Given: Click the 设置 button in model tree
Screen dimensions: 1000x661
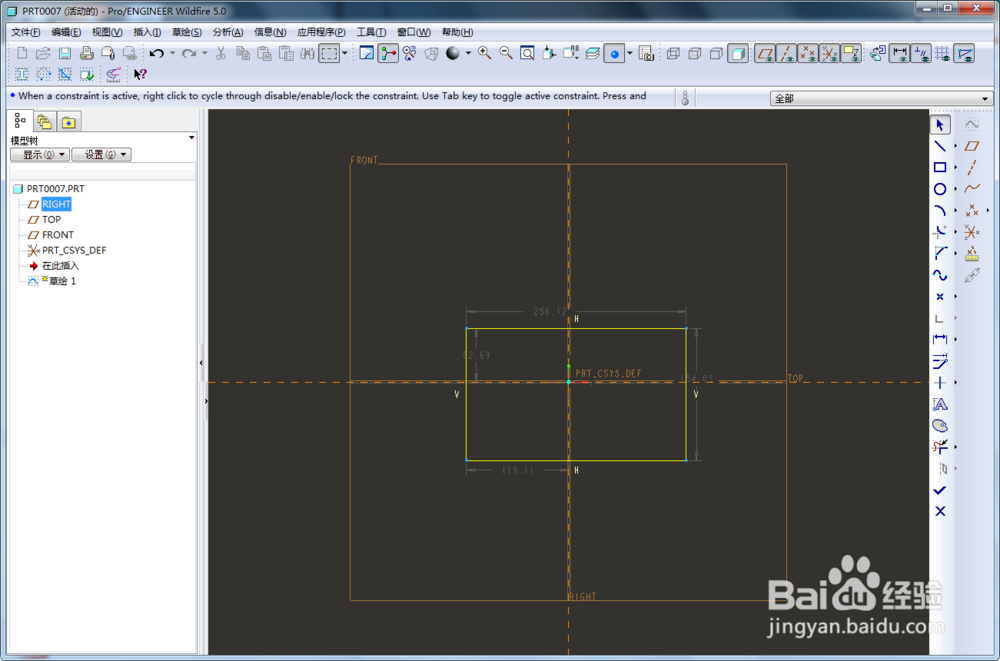Looking at the screenshot, I should (x=101, y=154).
